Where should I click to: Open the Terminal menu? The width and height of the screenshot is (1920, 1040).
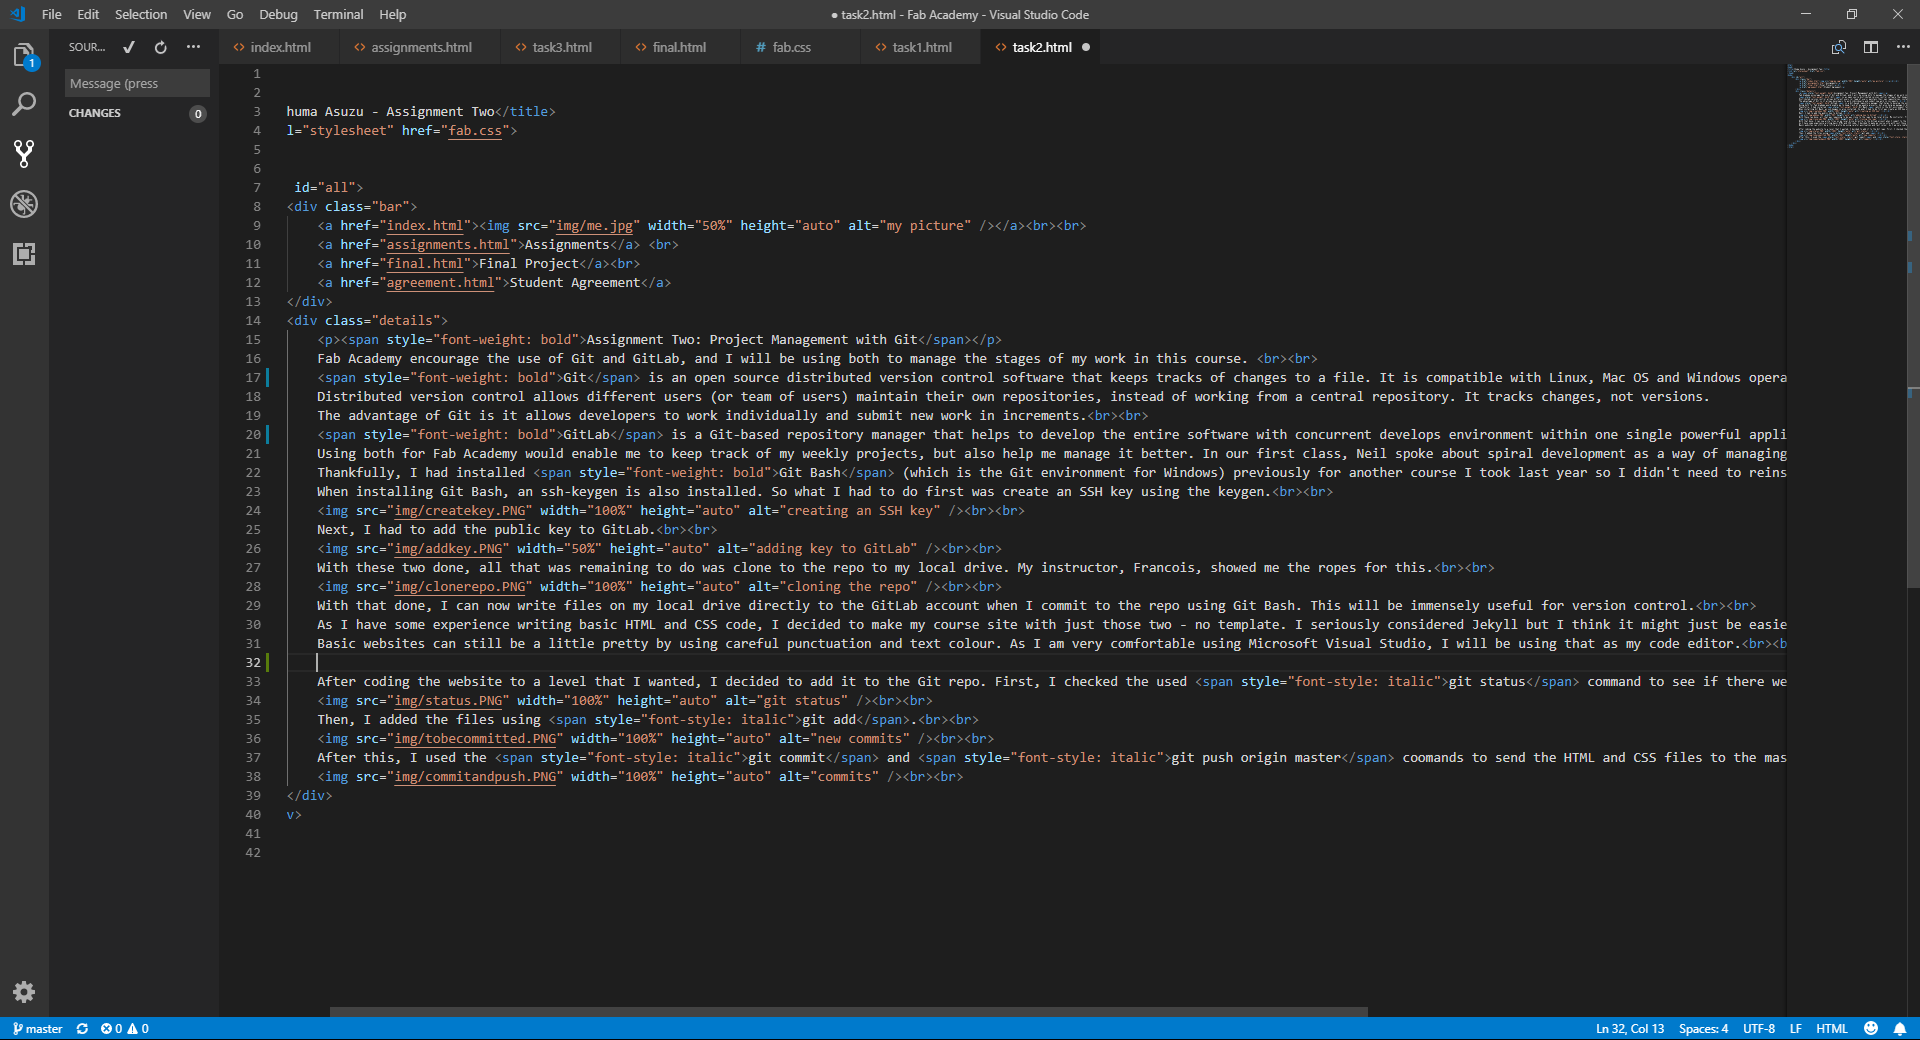[x=338, y=14]
